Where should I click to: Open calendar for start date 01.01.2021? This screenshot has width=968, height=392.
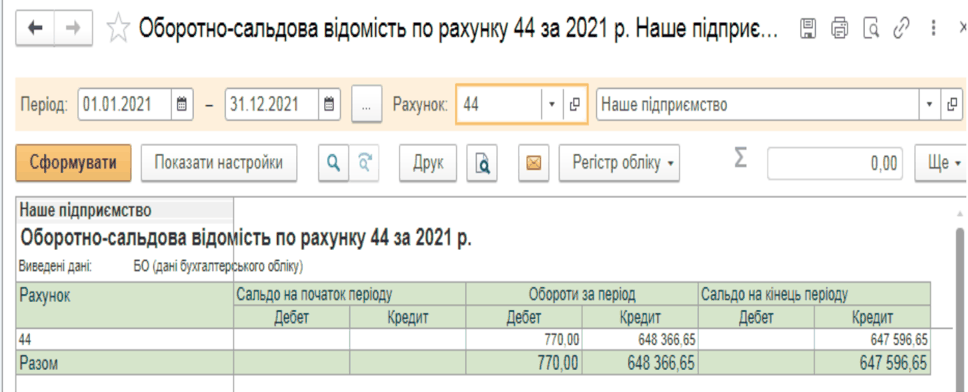[x=182, y=105]
